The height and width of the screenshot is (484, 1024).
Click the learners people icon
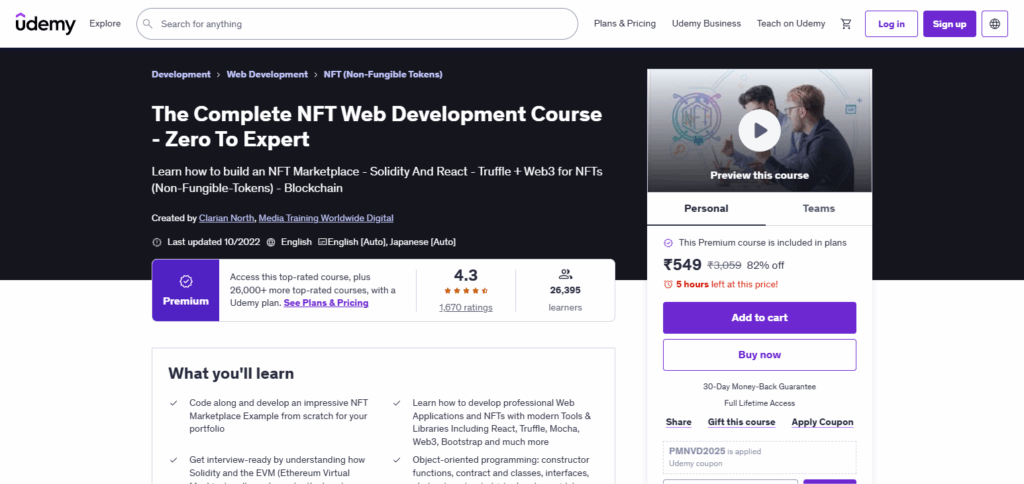click(x=565, y=274)
